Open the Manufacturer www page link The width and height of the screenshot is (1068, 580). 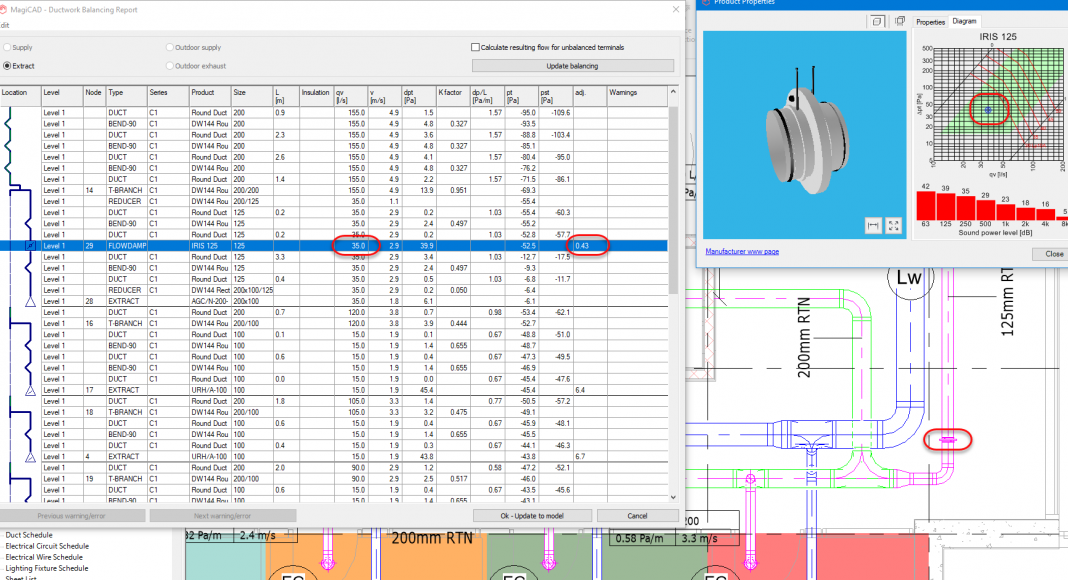[742, 251]
